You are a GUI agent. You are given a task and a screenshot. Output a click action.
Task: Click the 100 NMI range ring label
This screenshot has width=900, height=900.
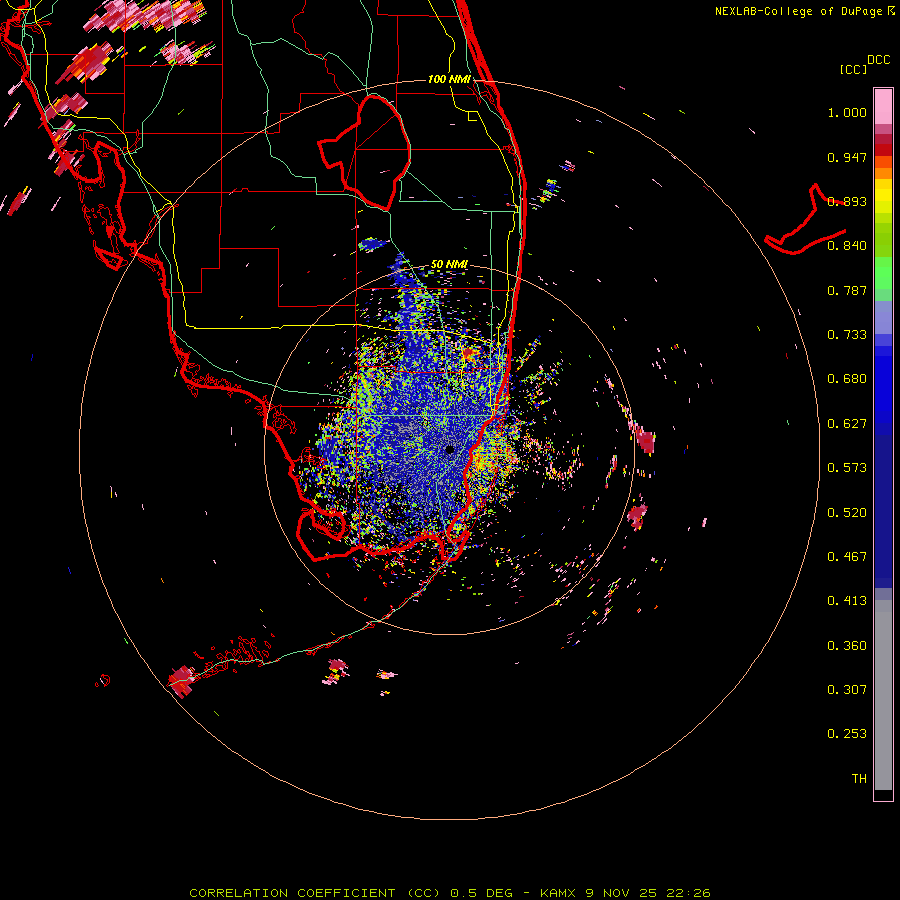pos(449,79)
